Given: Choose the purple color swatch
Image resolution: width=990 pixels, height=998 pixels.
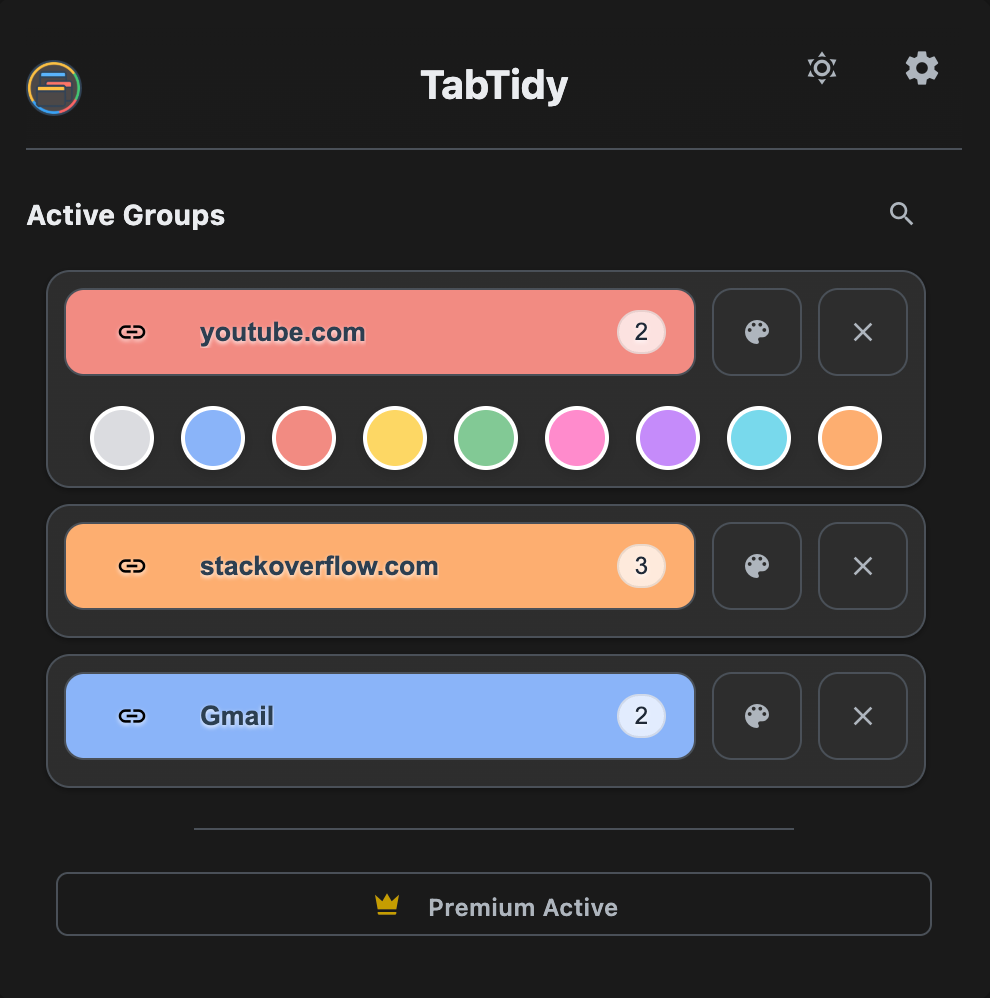Looking at the screenshot, I should 668,438.
